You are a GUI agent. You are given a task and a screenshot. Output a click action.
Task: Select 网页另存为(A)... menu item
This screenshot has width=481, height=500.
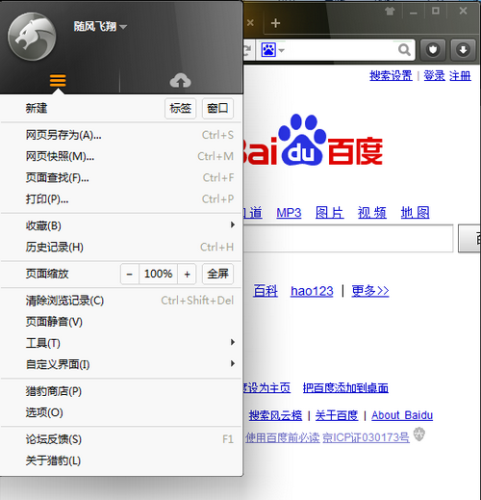tap(121, 135)
